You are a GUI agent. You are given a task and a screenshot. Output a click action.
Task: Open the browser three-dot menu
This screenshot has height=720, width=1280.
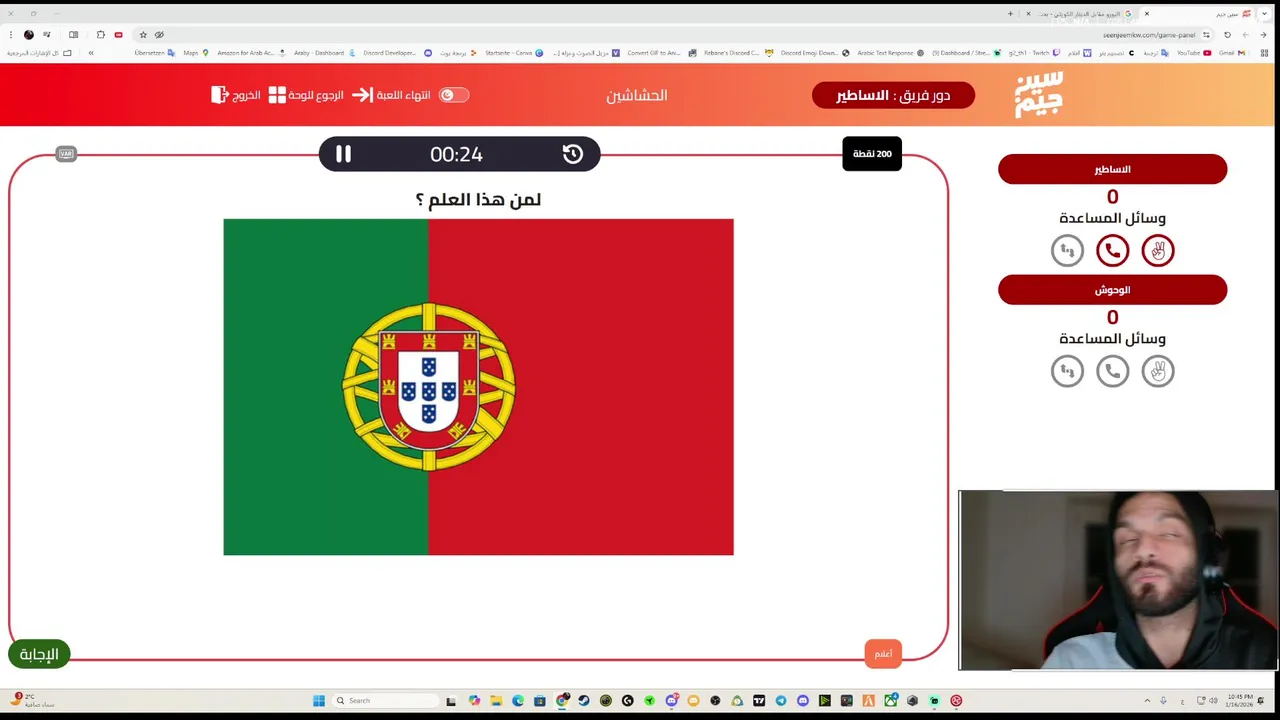(9, 34)
